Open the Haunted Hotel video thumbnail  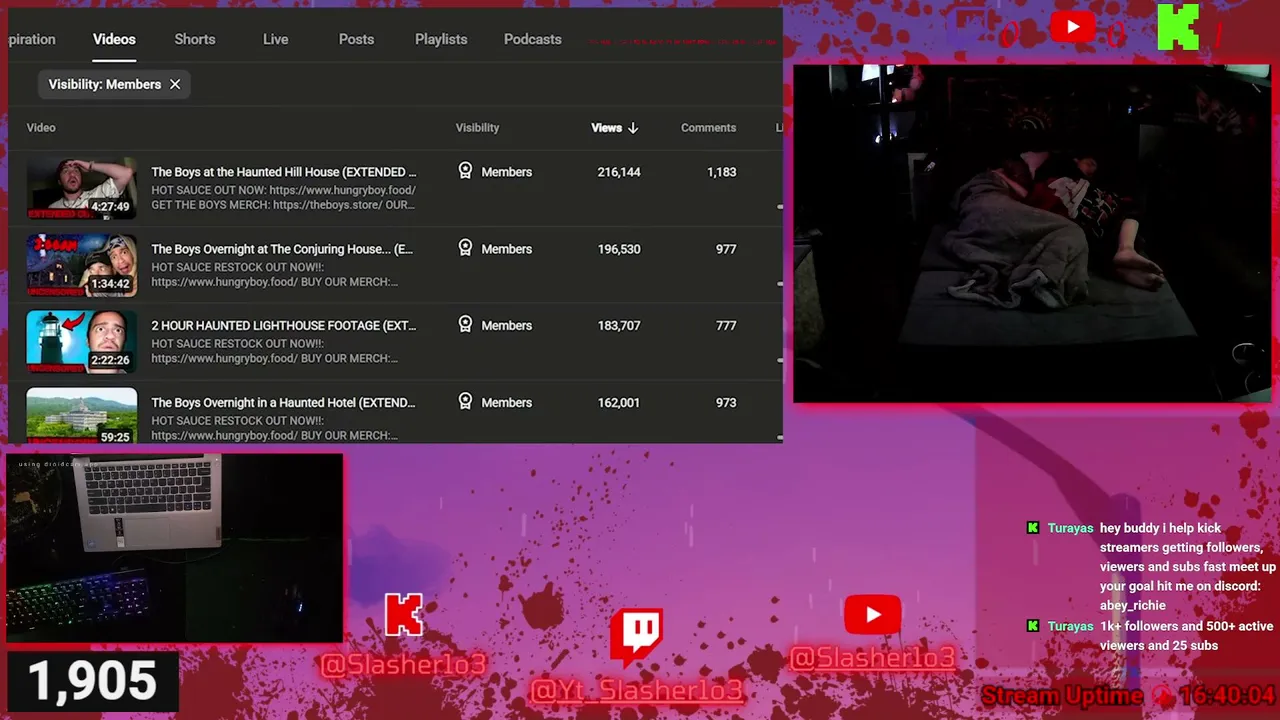coord(82,415)
